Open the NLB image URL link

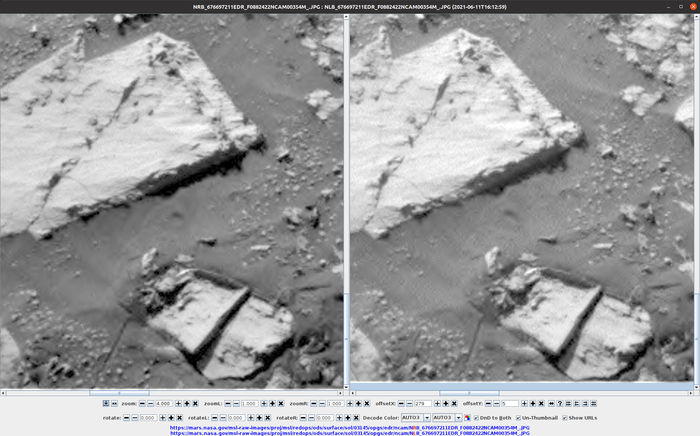click(x=350, y=433)
